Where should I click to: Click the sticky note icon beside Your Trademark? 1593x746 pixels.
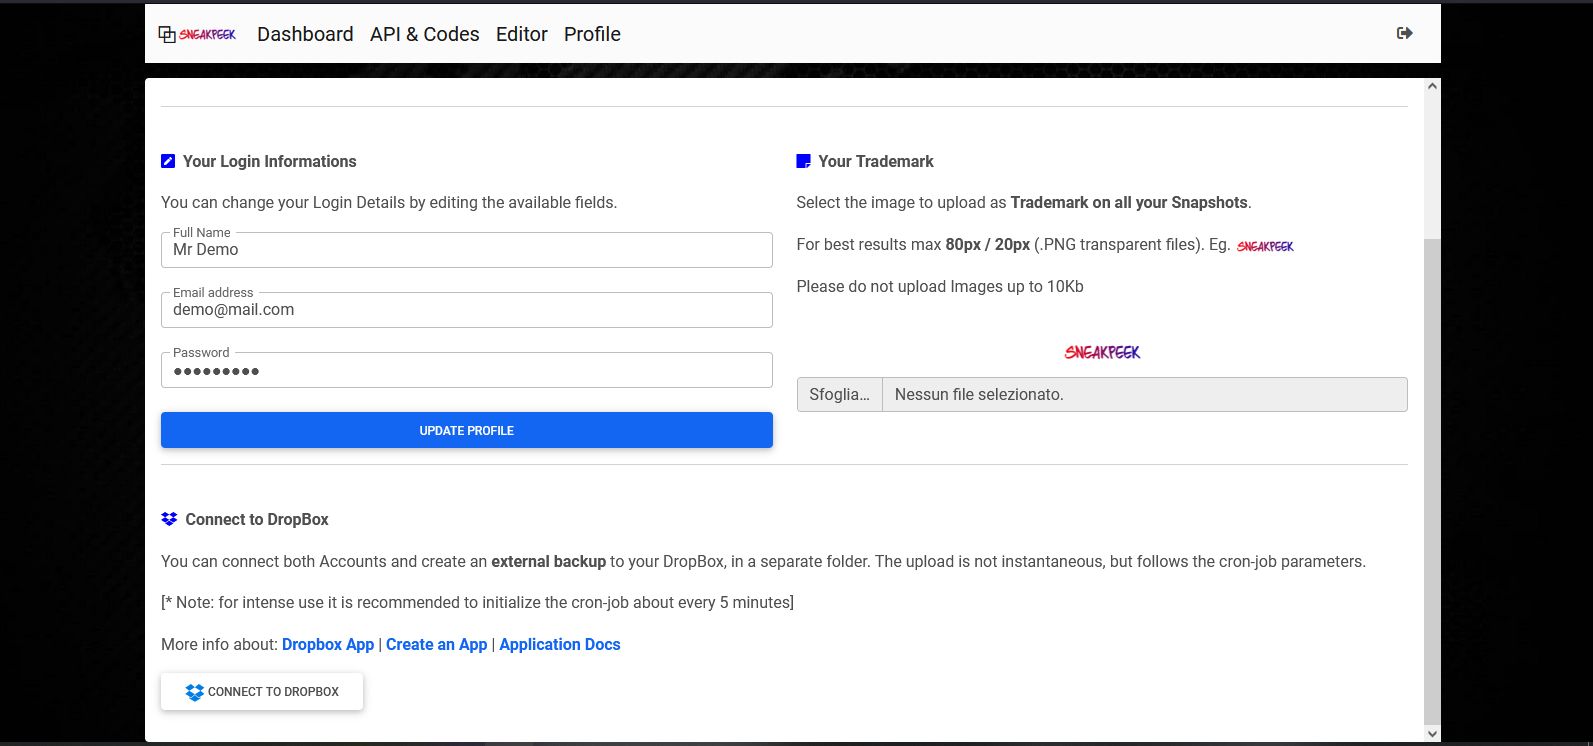pos(803,161)
